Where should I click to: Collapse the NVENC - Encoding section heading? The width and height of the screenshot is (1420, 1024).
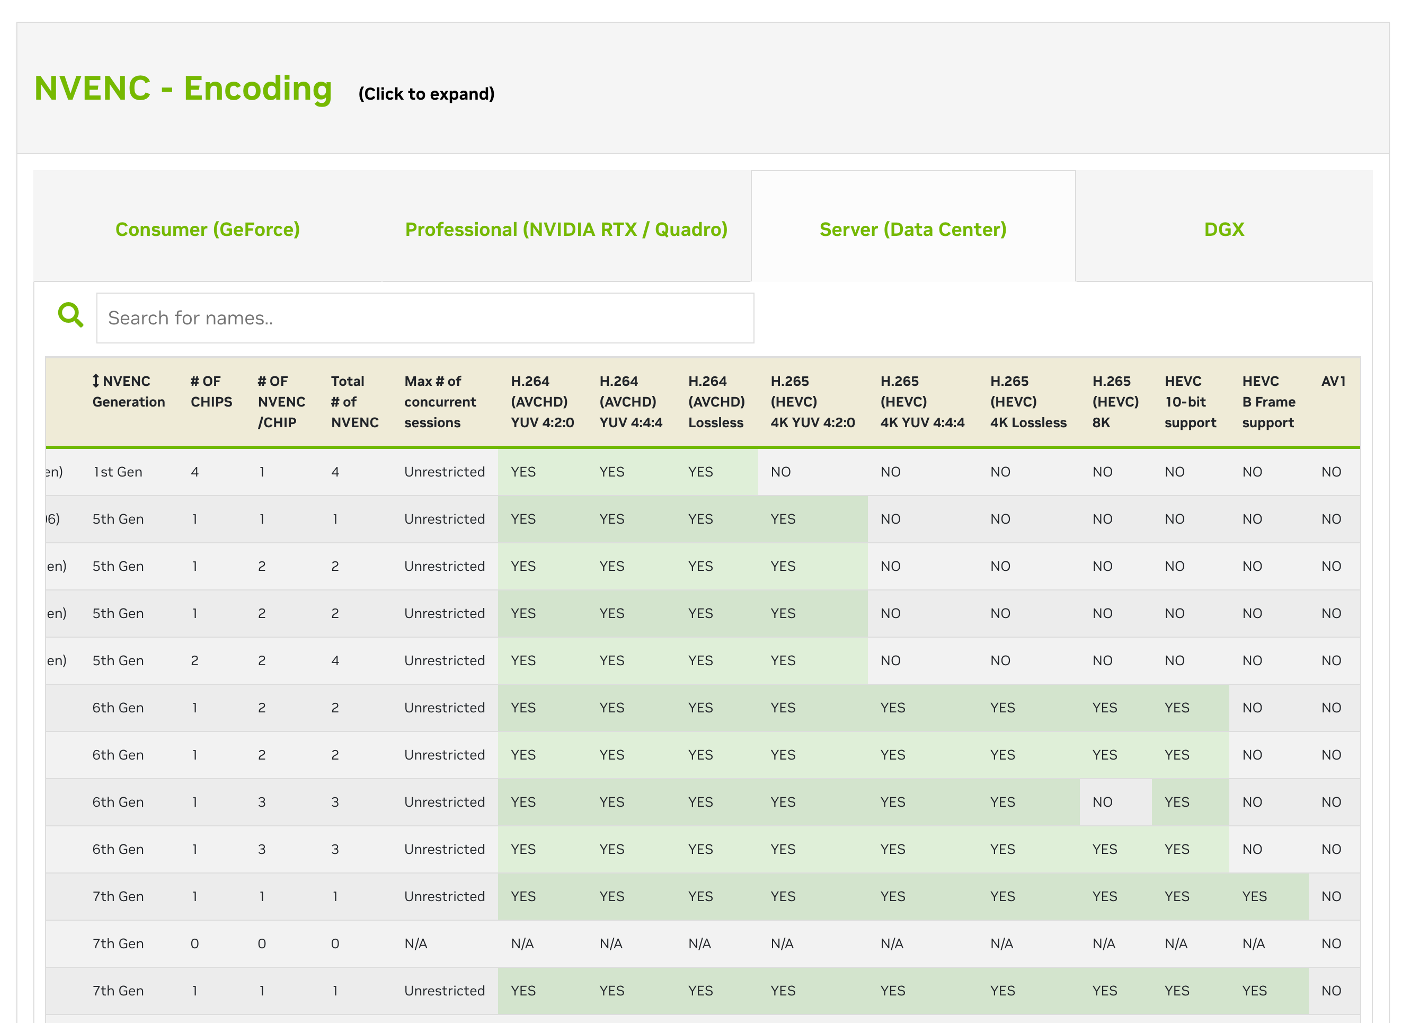(x=183, y=88)
